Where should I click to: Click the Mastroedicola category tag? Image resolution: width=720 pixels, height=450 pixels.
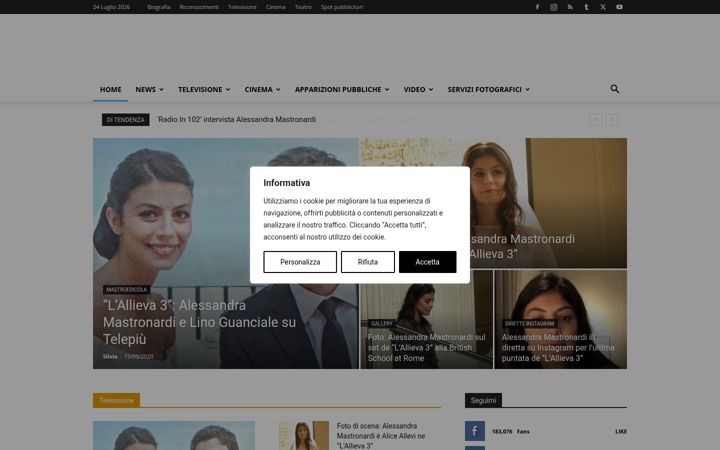click(127, 290)
